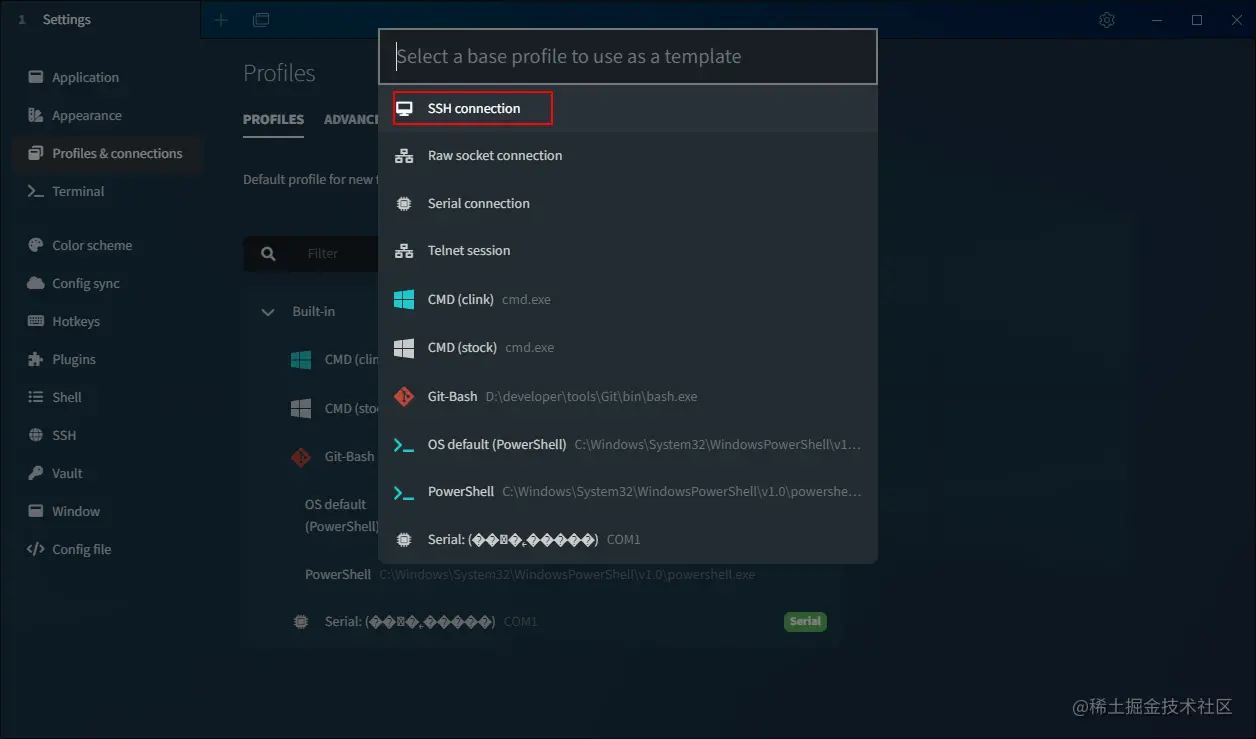
Task: Click the Hotkeys keyboard icon
Action: (36, 321)
